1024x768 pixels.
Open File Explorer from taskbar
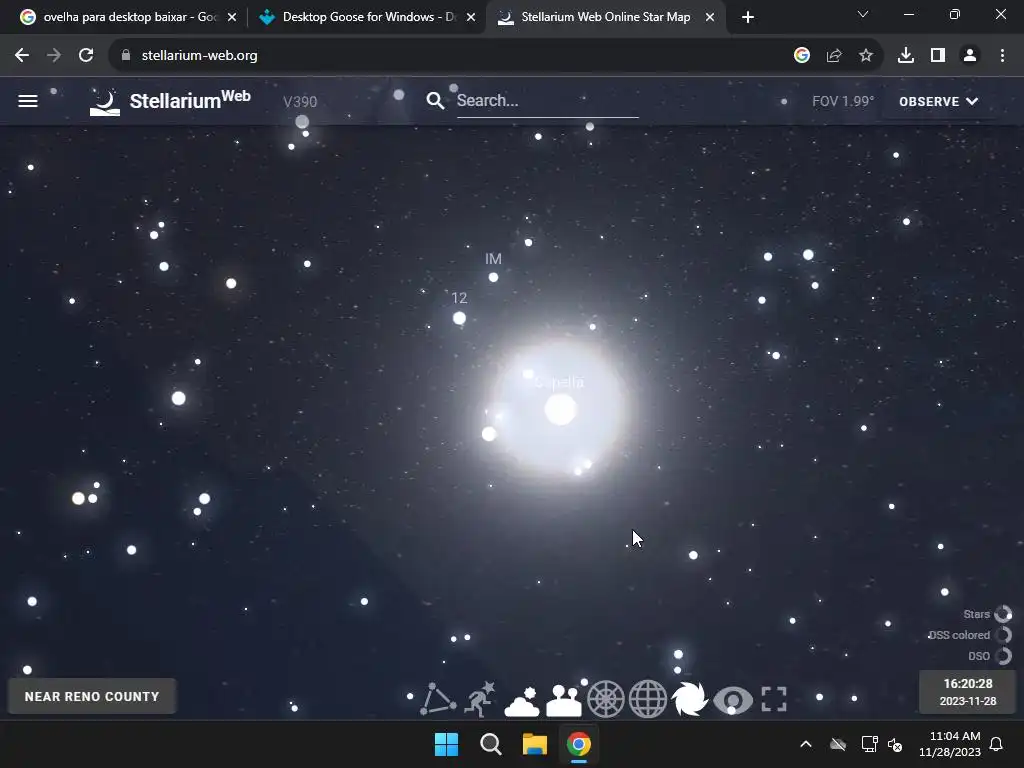click(534, 744)
